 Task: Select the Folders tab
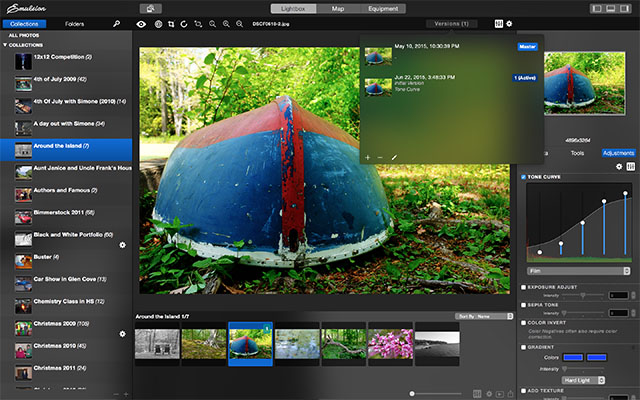[74, 24]
